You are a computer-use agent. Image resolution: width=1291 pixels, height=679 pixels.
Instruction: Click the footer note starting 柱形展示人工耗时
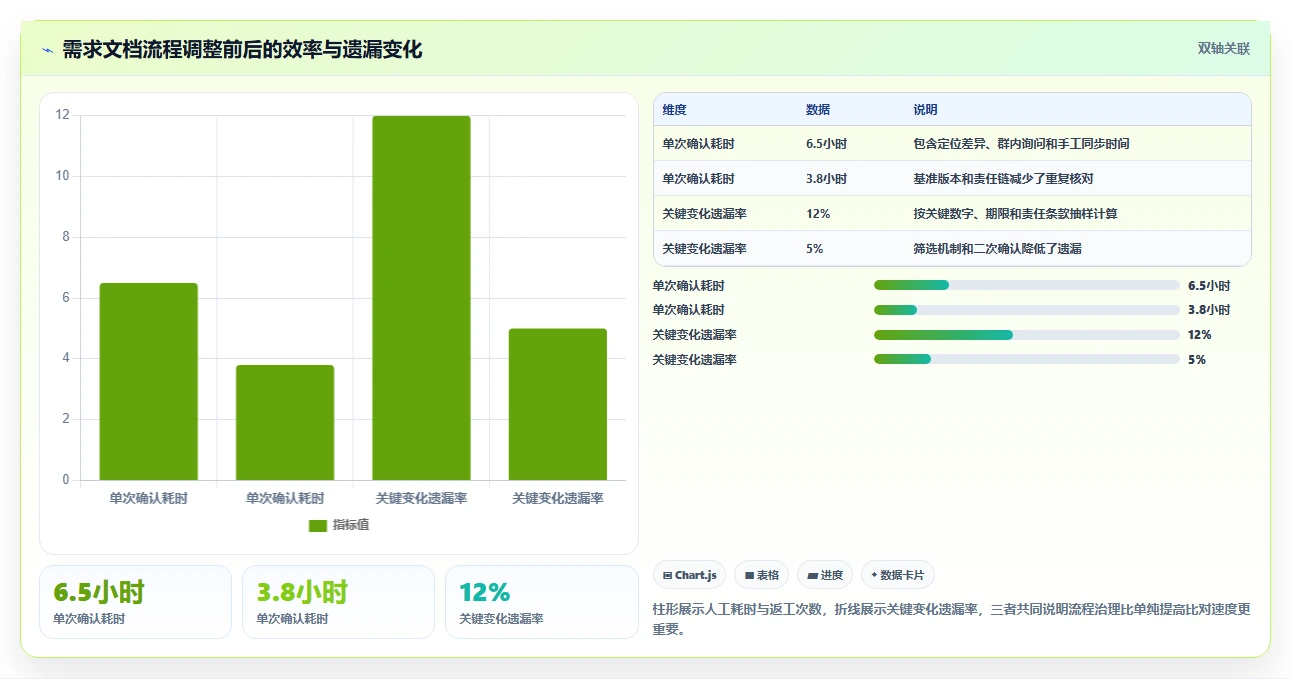point(951,619)
